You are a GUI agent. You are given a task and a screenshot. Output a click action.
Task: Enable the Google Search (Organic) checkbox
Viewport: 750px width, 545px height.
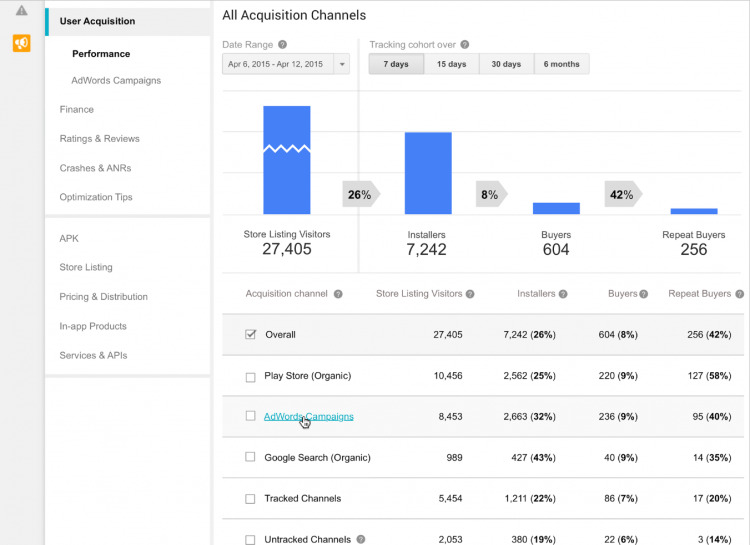(x=251, y=457)
